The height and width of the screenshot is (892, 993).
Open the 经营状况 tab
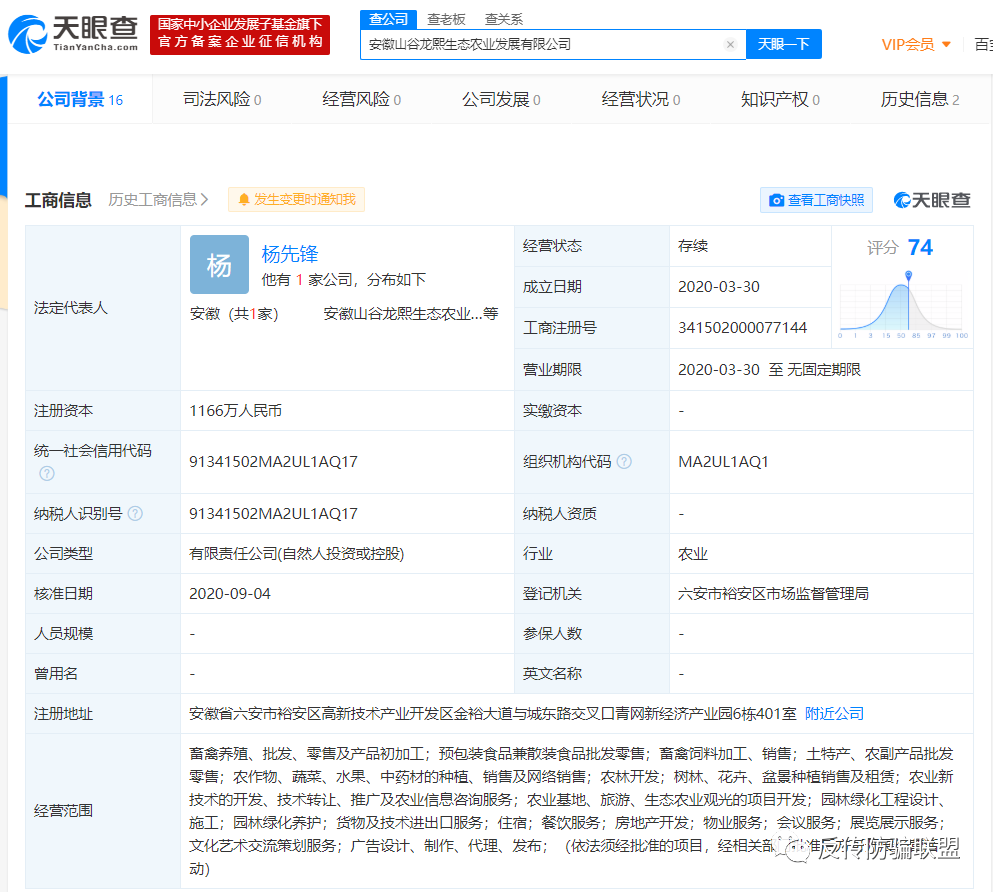(x=640, y=99)
